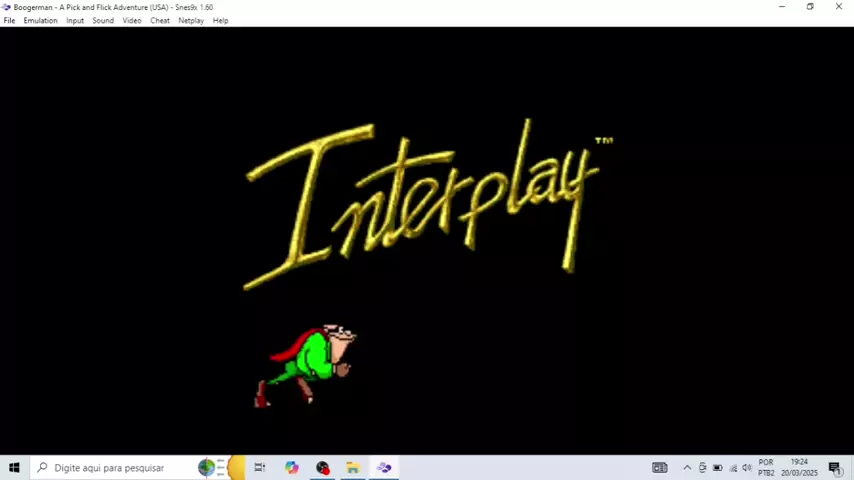
Task: Open the Video menu
Action: [132, 21]
